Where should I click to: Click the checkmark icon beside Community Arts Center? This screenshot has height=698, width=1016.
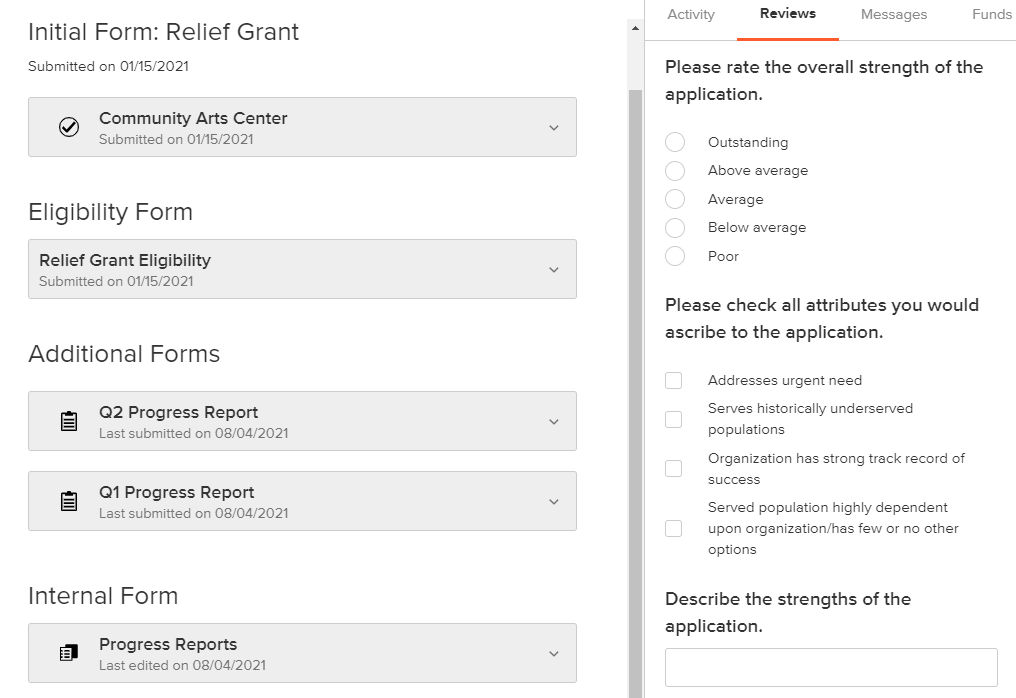69,127
